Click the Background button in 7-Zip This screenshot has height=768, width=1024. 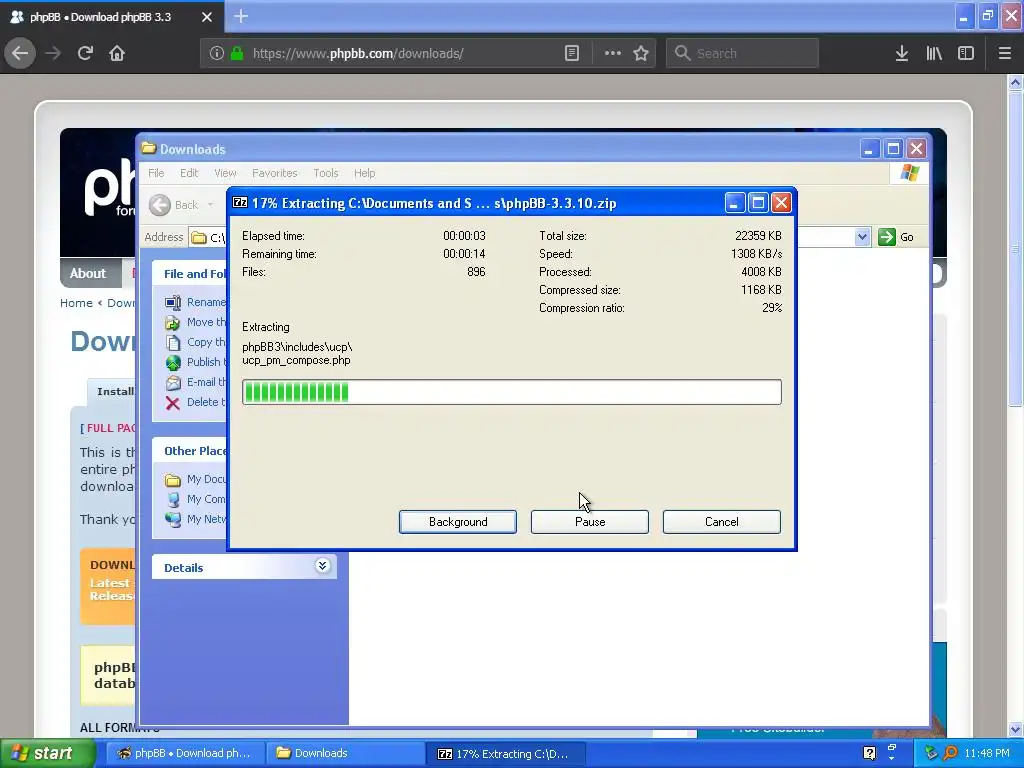[458, 522]
